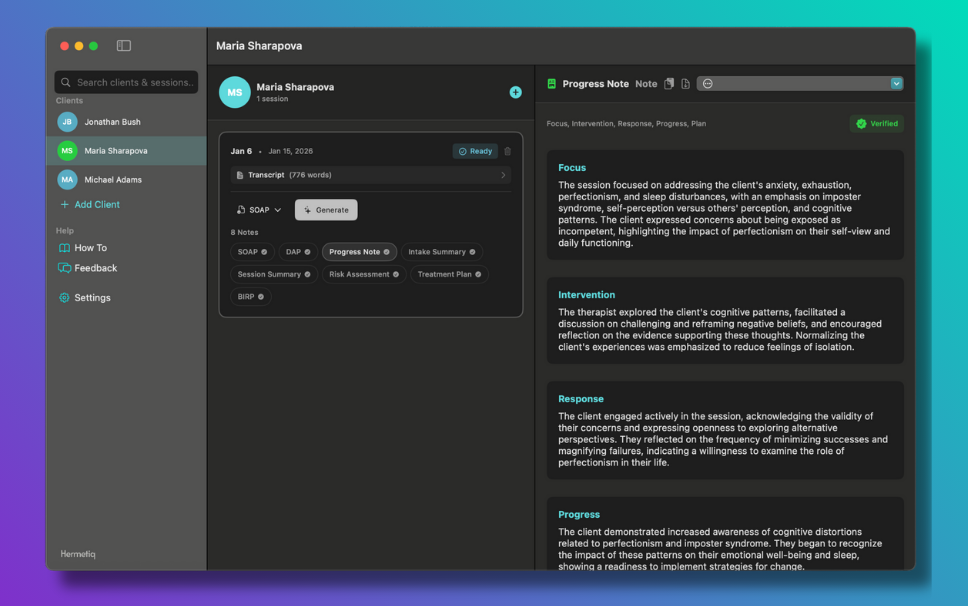The height and width of the screenshot is (606, 968).
Task: Toggle the sidebar panel icon
Action: (124, 46)
